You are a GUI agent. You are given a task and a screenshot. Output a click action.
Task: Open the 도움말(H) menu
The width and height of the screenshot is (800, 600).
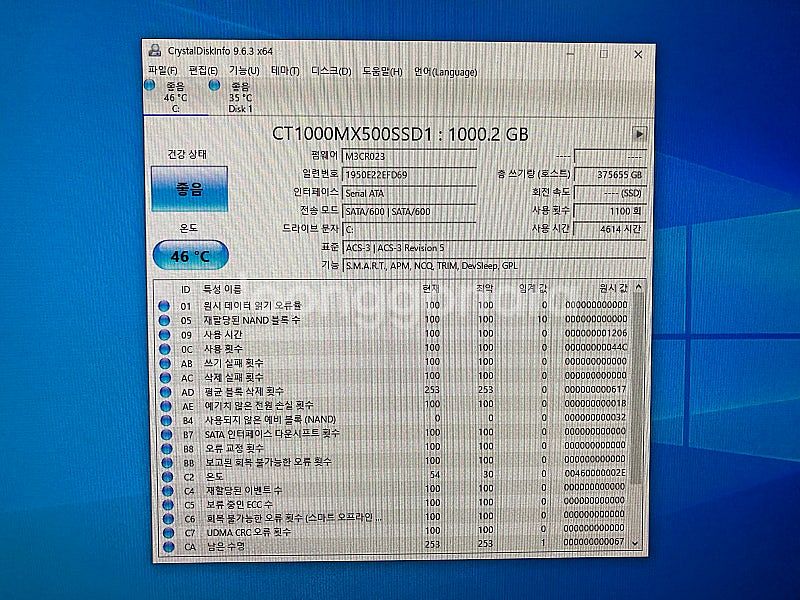382,71
